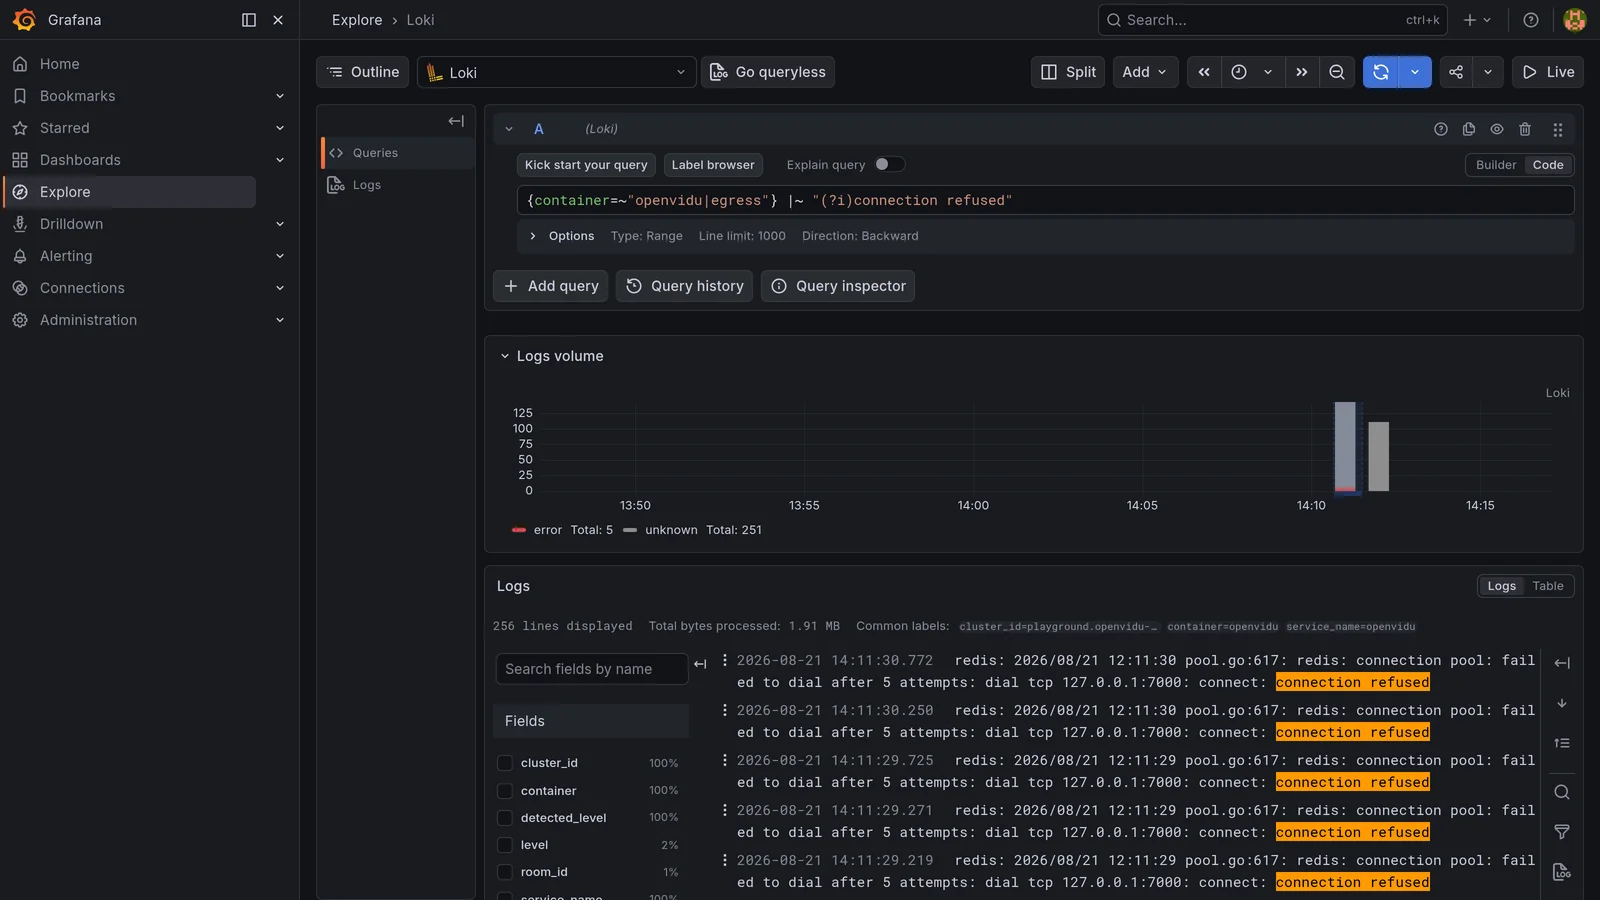This screenshot has height=900, width=1600.
Task: Check the cluster_id field
Action: [x=505, y=763]
